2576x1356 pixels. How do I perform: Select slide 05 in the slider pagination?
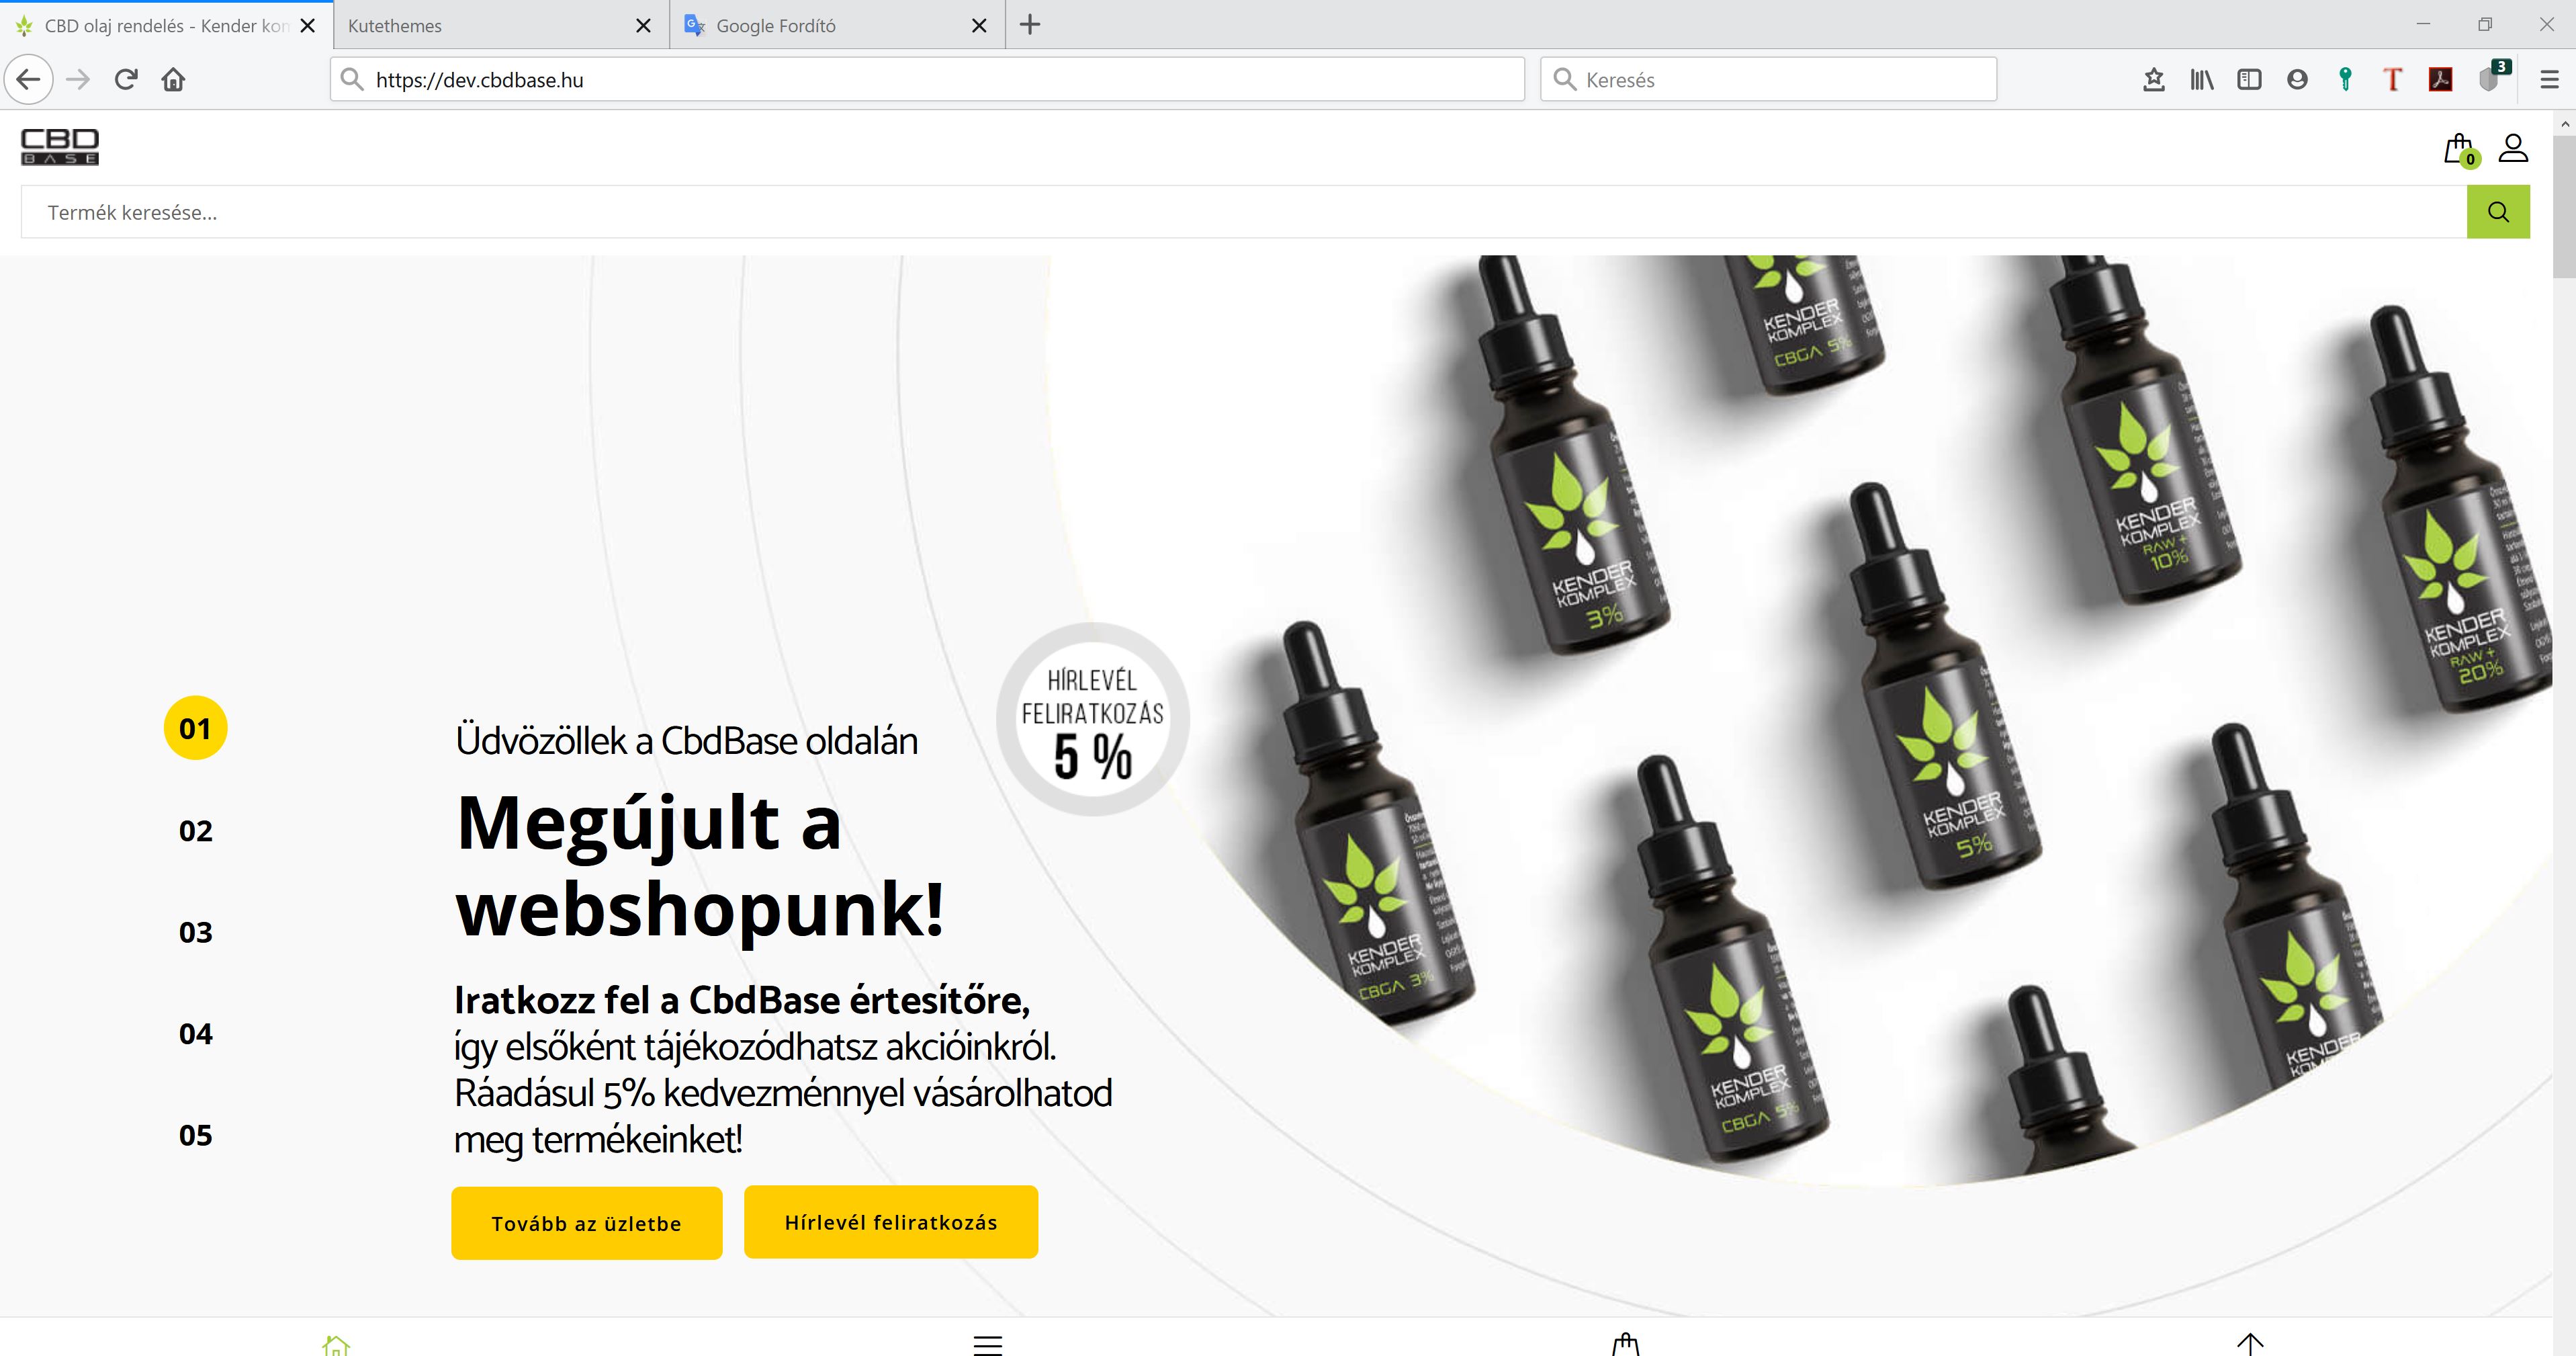pyautogui.click(x=196, y=1135)
